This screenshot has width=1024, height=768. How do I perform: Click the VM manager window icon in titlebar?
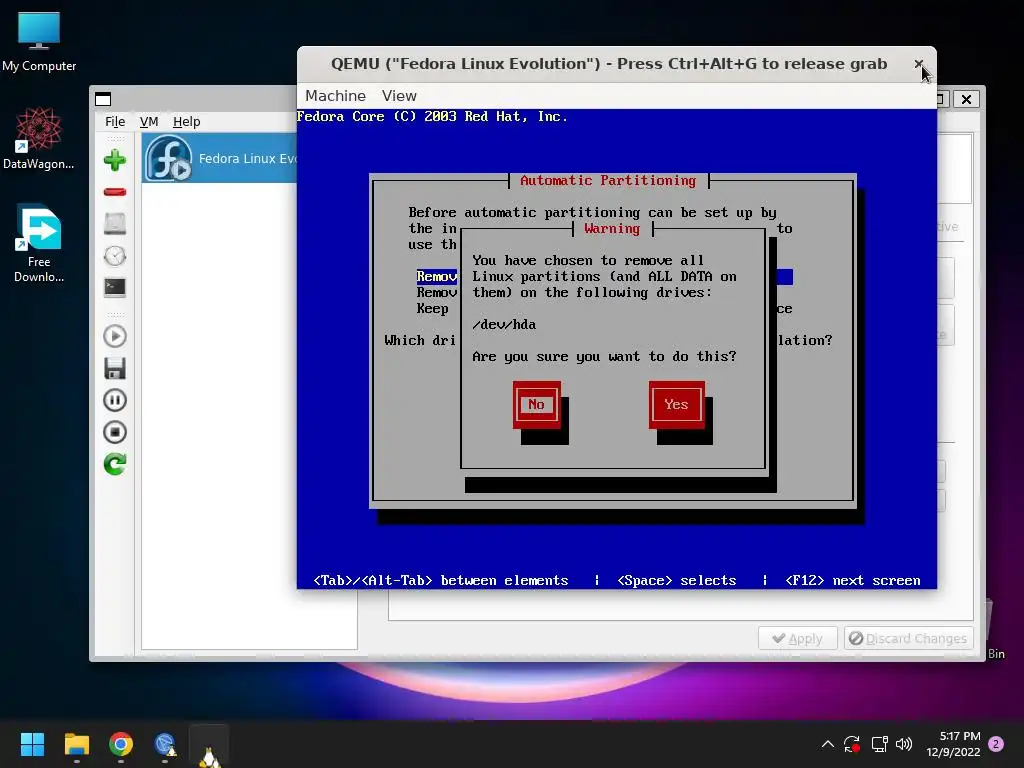(103, 99)
